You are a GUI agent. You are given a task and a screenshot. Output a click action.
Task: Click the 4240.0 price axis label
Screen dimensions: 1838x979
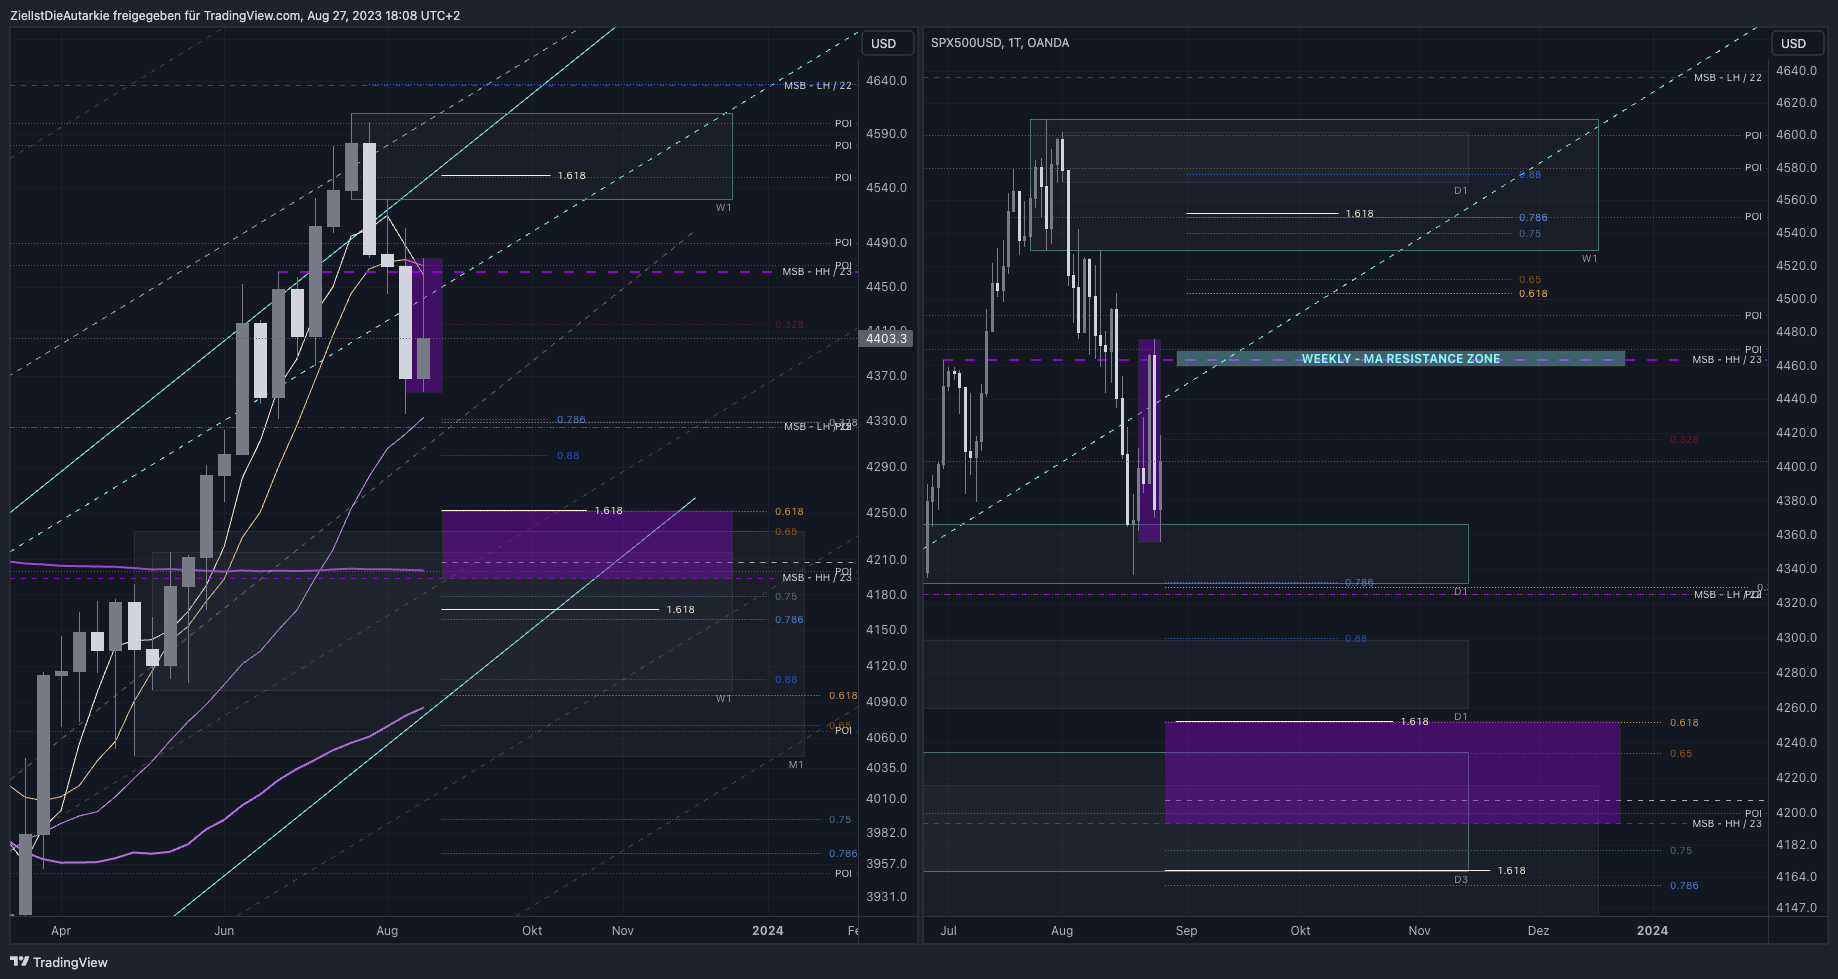pos(1796,743)
